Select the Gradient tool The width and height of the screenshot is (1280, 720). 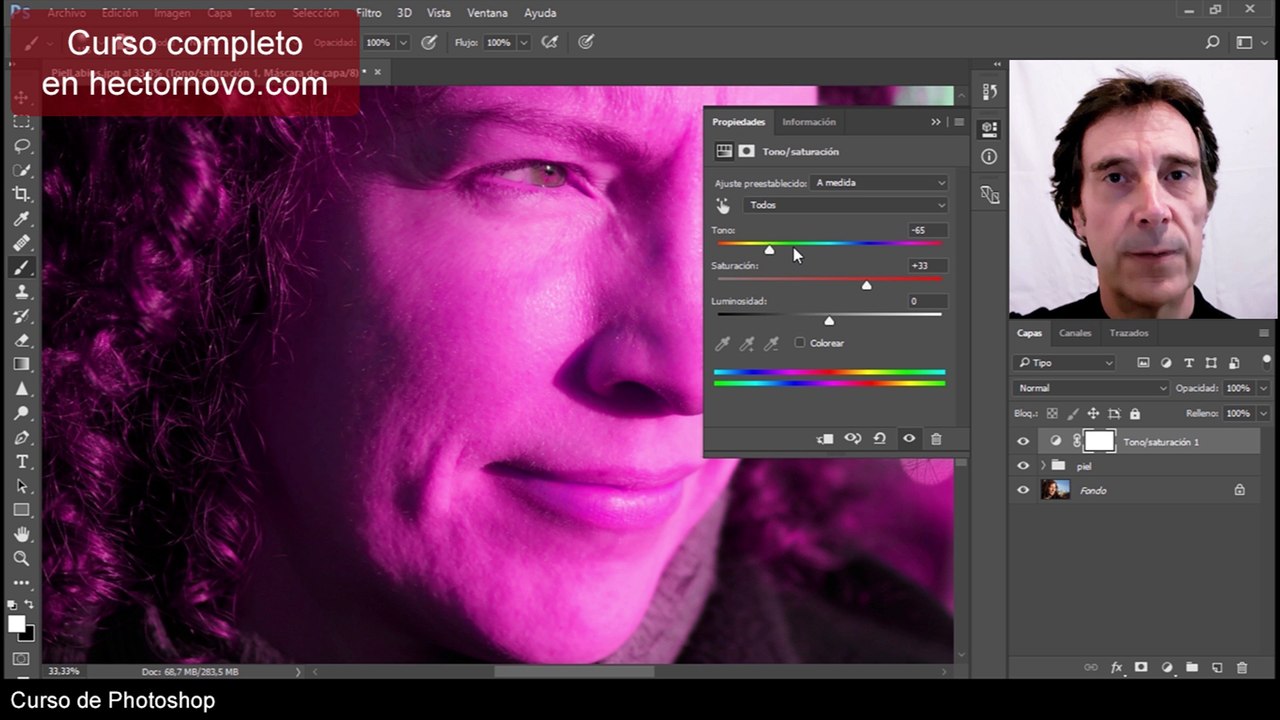(x=22, y=365)
